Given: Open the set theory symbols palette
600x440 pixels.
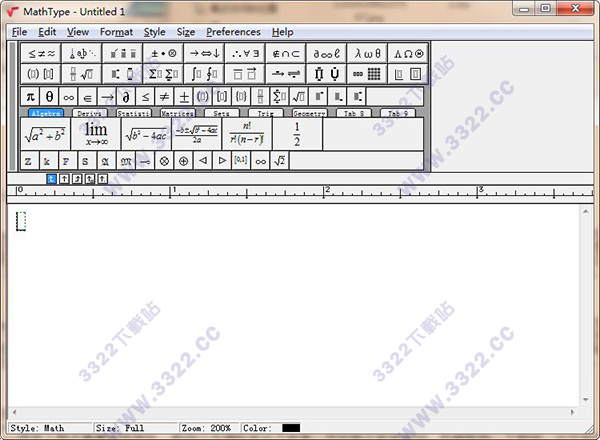Looking at the screenshot, I should click(x=285, y=54).
